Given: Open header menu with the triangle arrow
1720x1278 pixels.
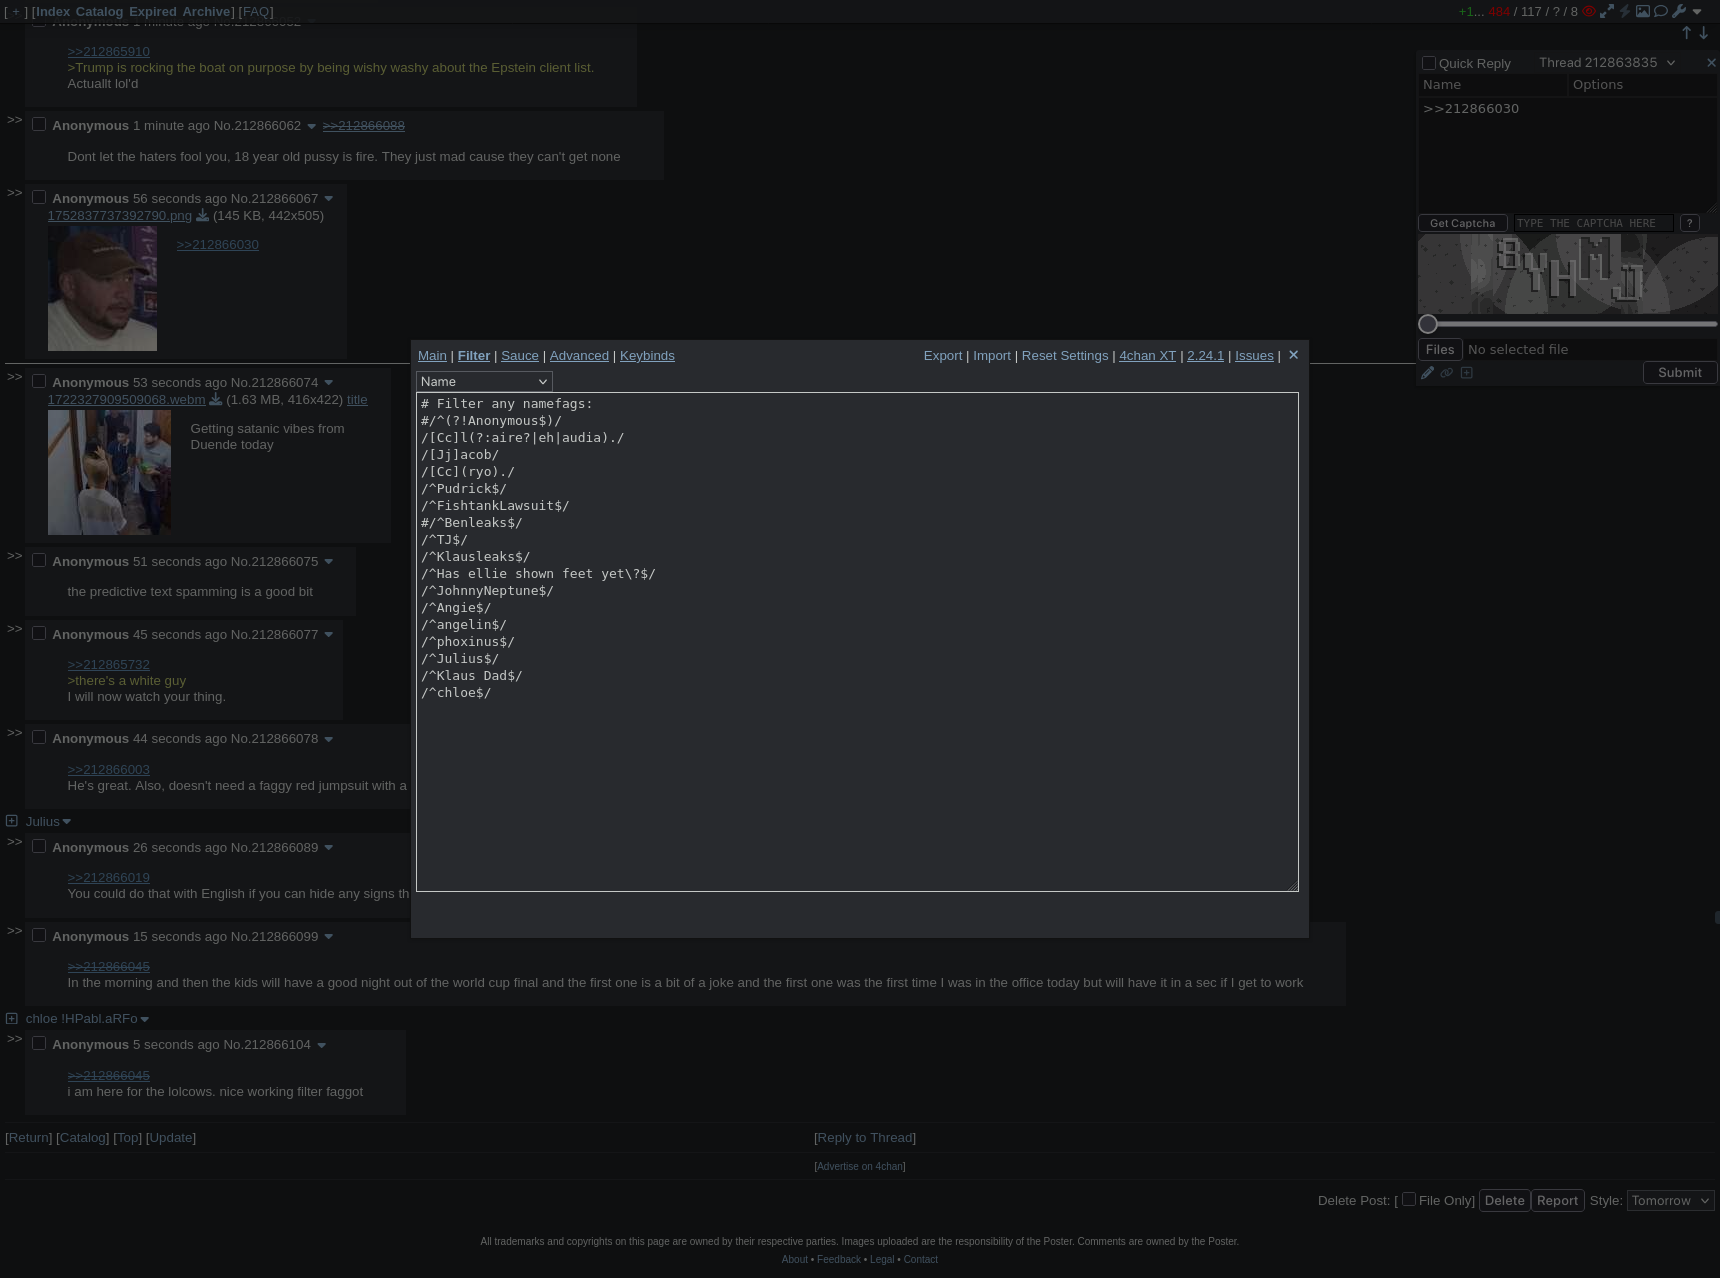Looking at the screenshot, I should point(1697,12).
